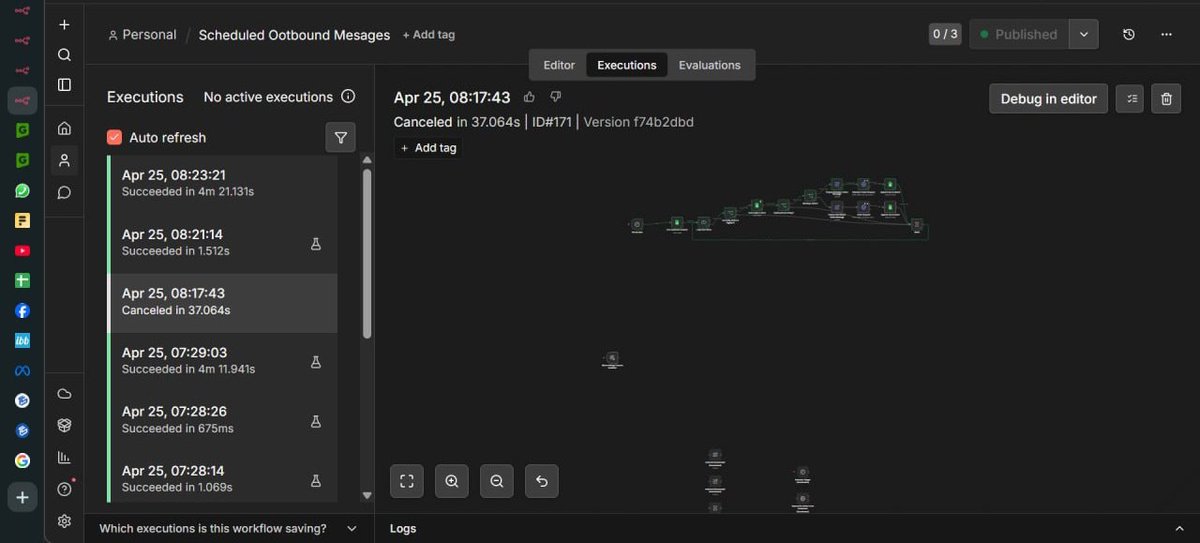Open the Help question mark icon
Viewport: 1200px width, 543px height.
pyautogui.click(x=64, y=489)
